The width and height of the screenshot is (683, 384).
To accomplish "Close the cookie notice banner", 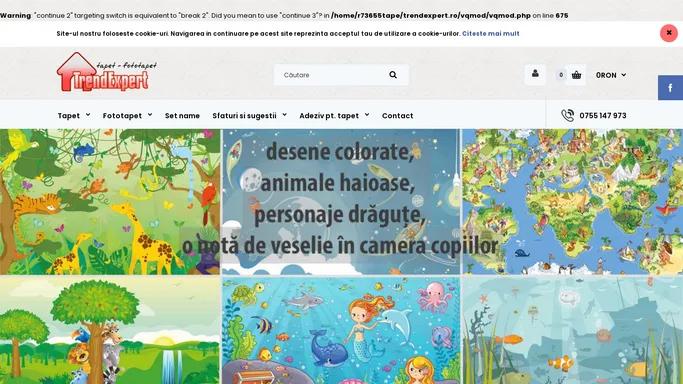I will [x=669, y=33].
